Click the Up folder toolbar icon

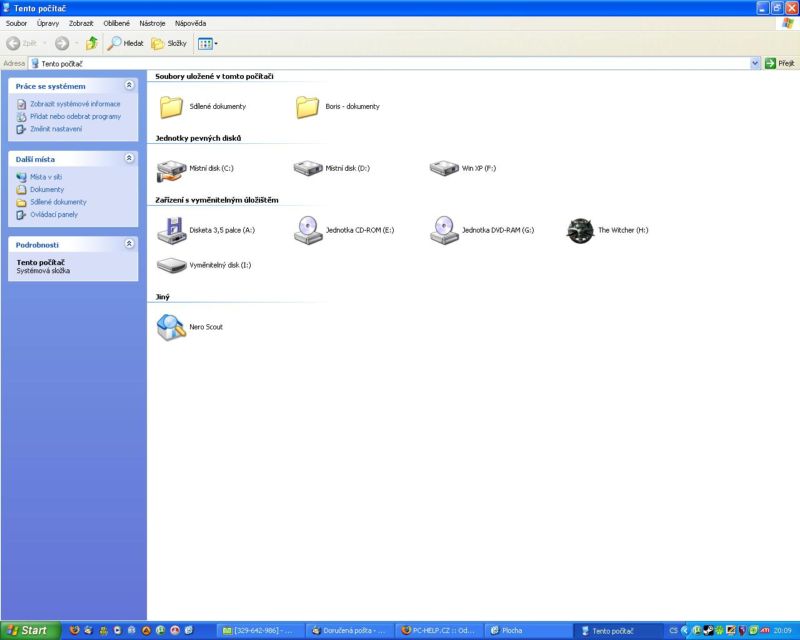pos(92,43)
